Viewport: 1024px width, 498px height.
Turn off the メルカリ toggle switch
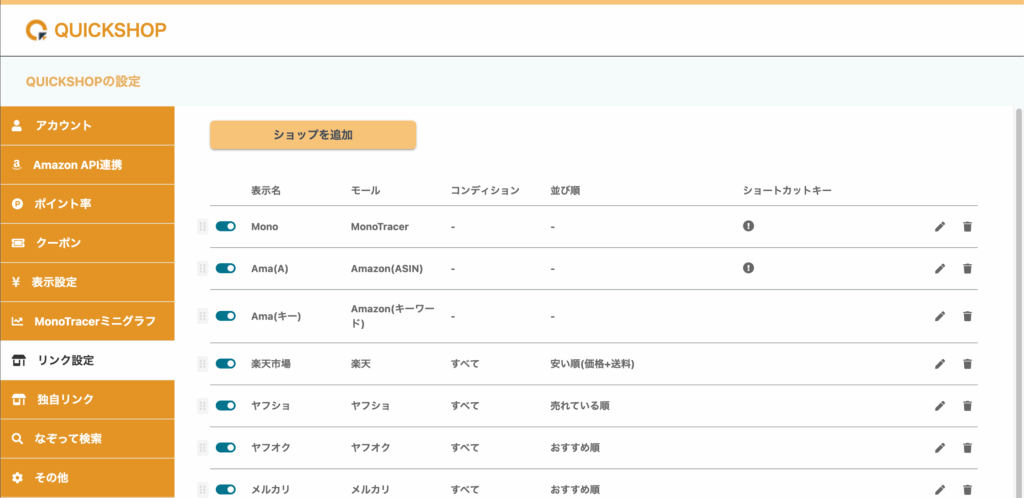pyautogui.click(x=225, y=488)
